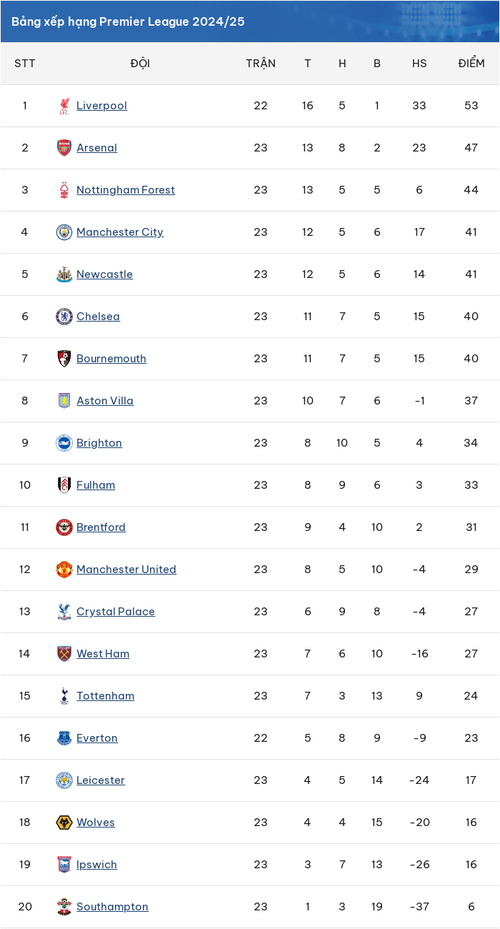The width and height of the screenshot is (500, 929).
Task: Click the Chelsea club crest icon
Action: 64,316
